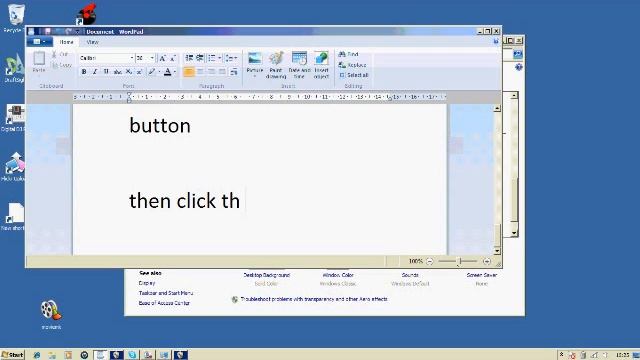
Task: Open the highlight color dropdown arrow
Action: (159, 72)
